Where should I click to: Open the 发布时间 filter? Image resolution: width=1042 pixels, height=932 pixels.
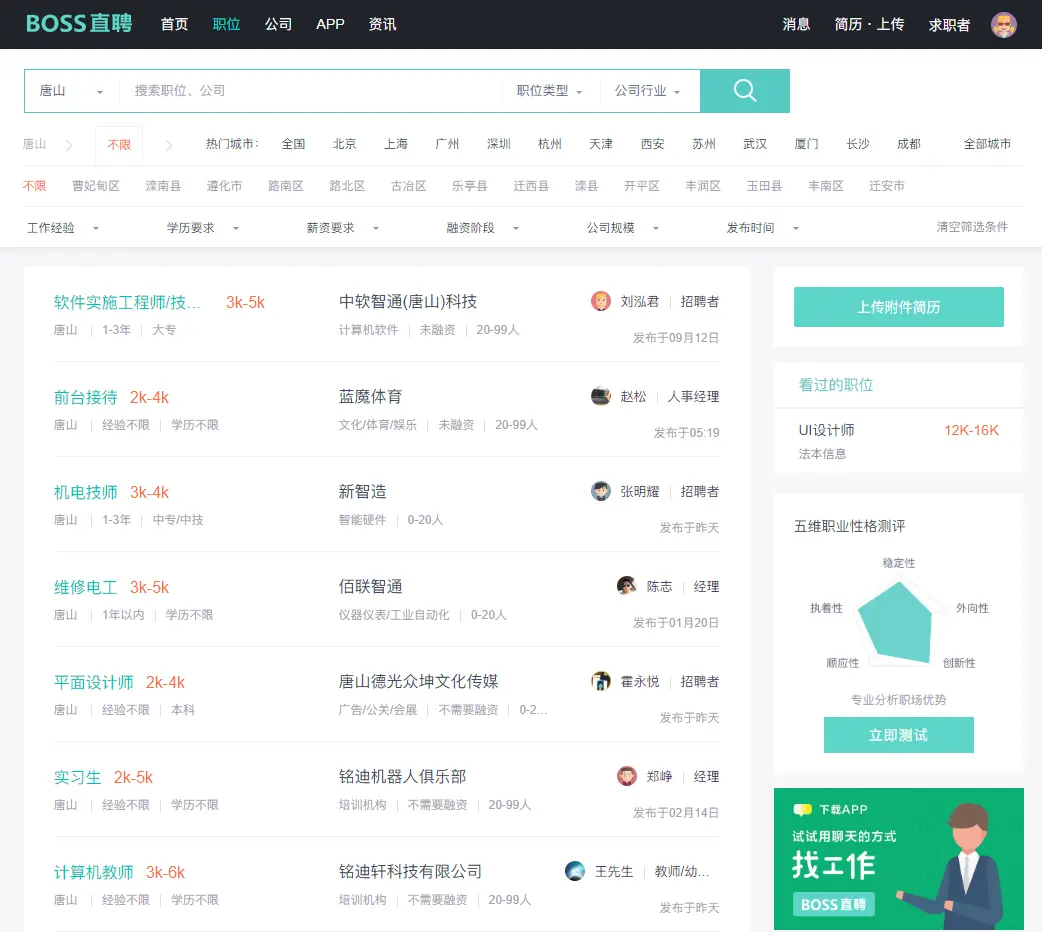(762, 228)
